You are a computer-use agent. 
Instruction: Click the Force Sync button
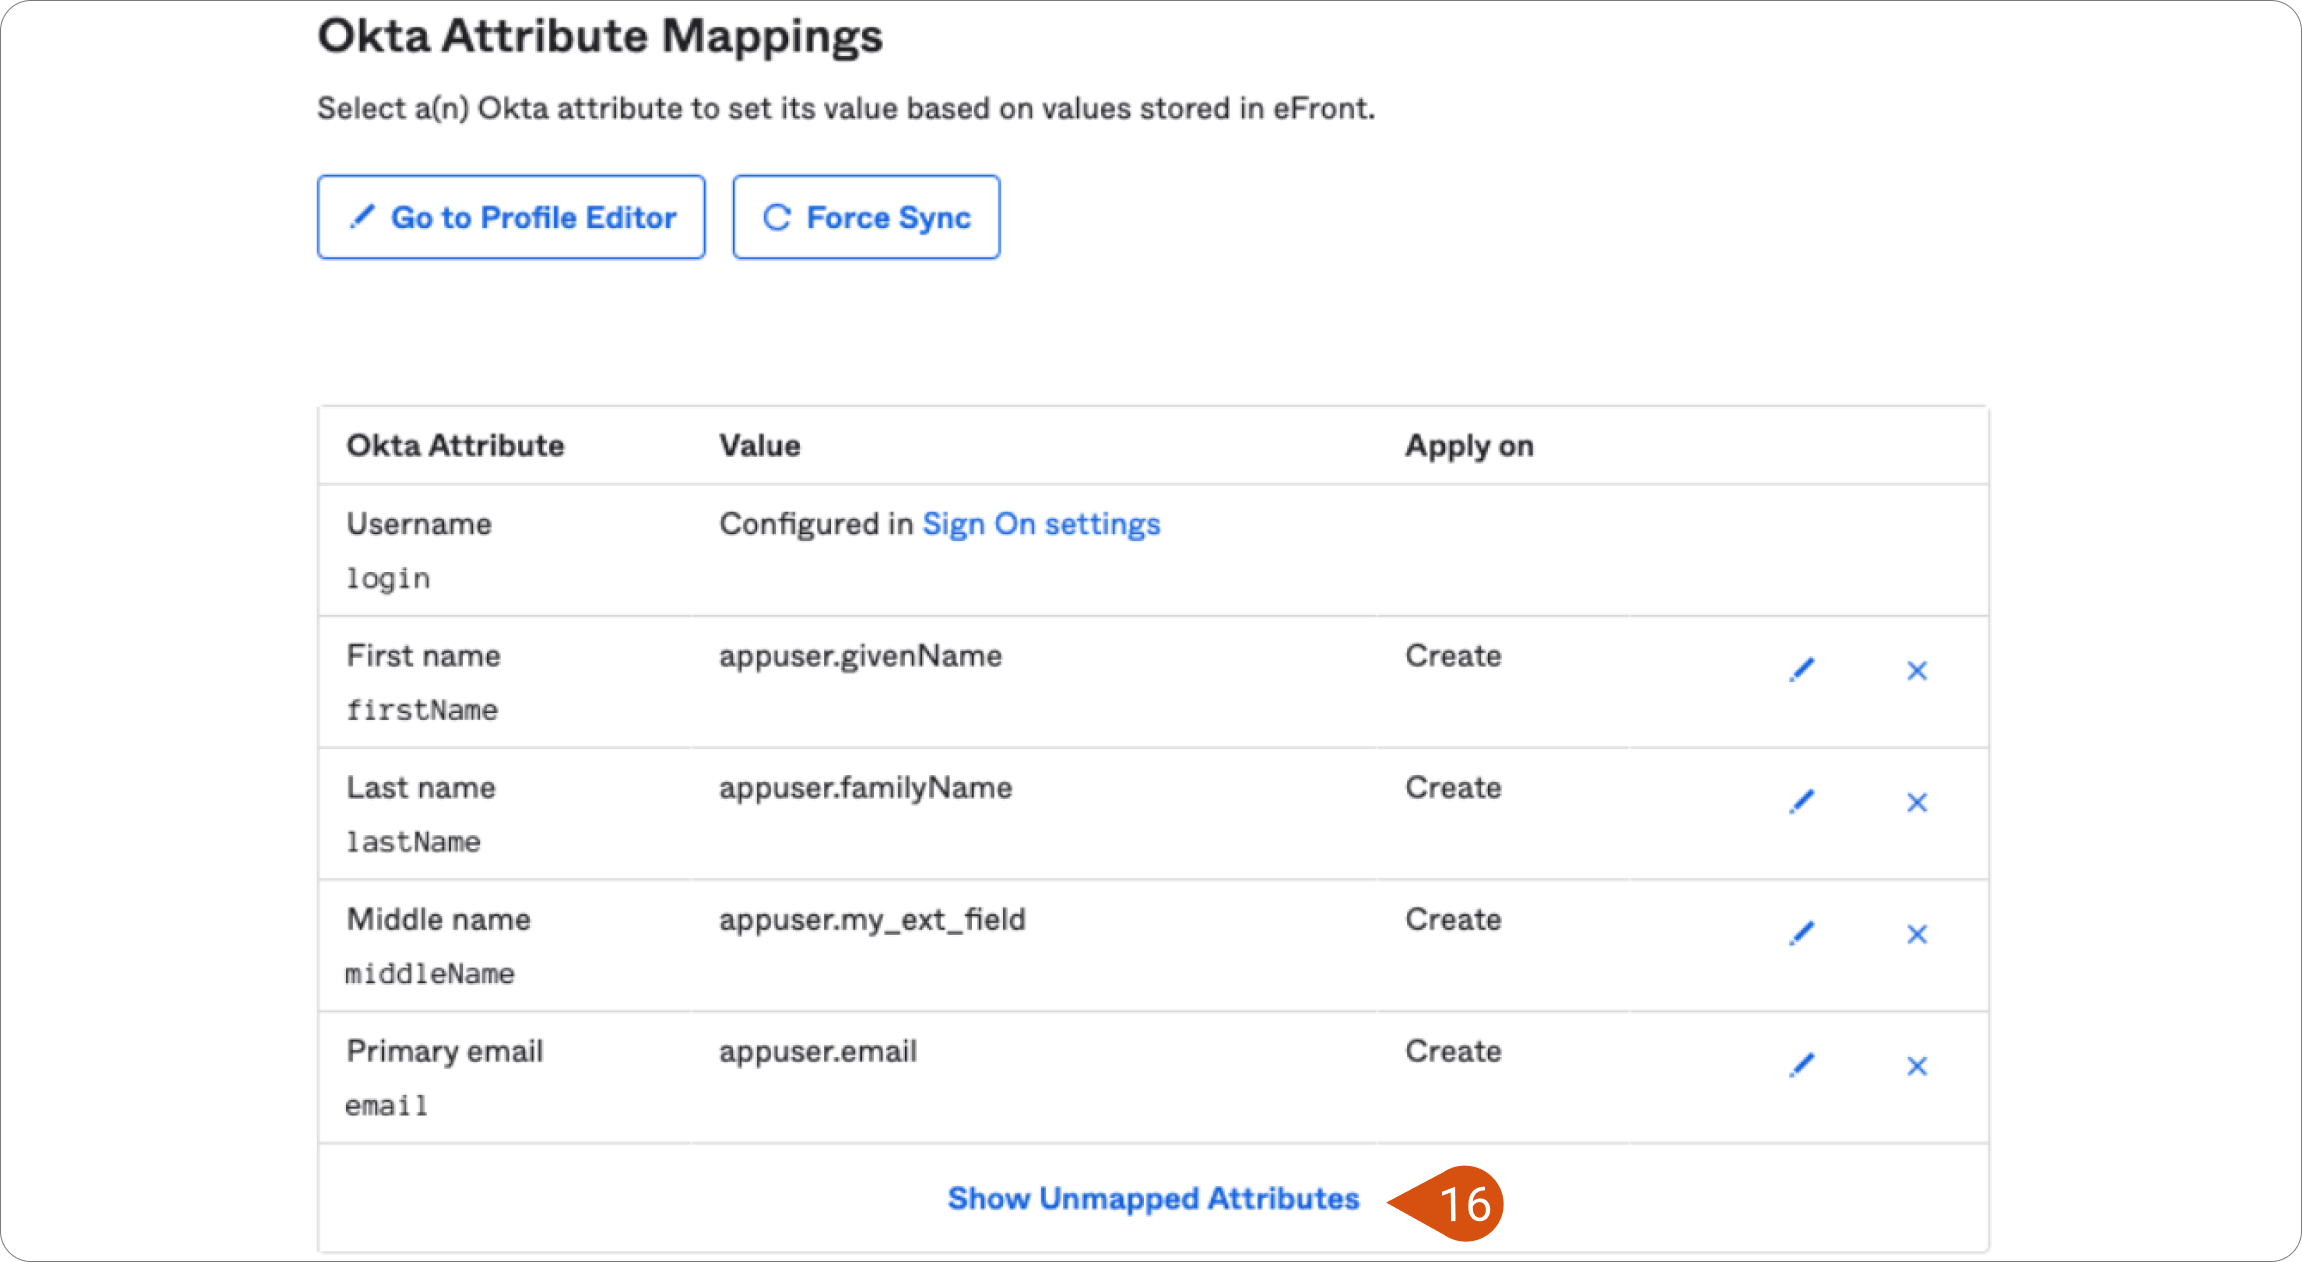click(x=866, y=217)
